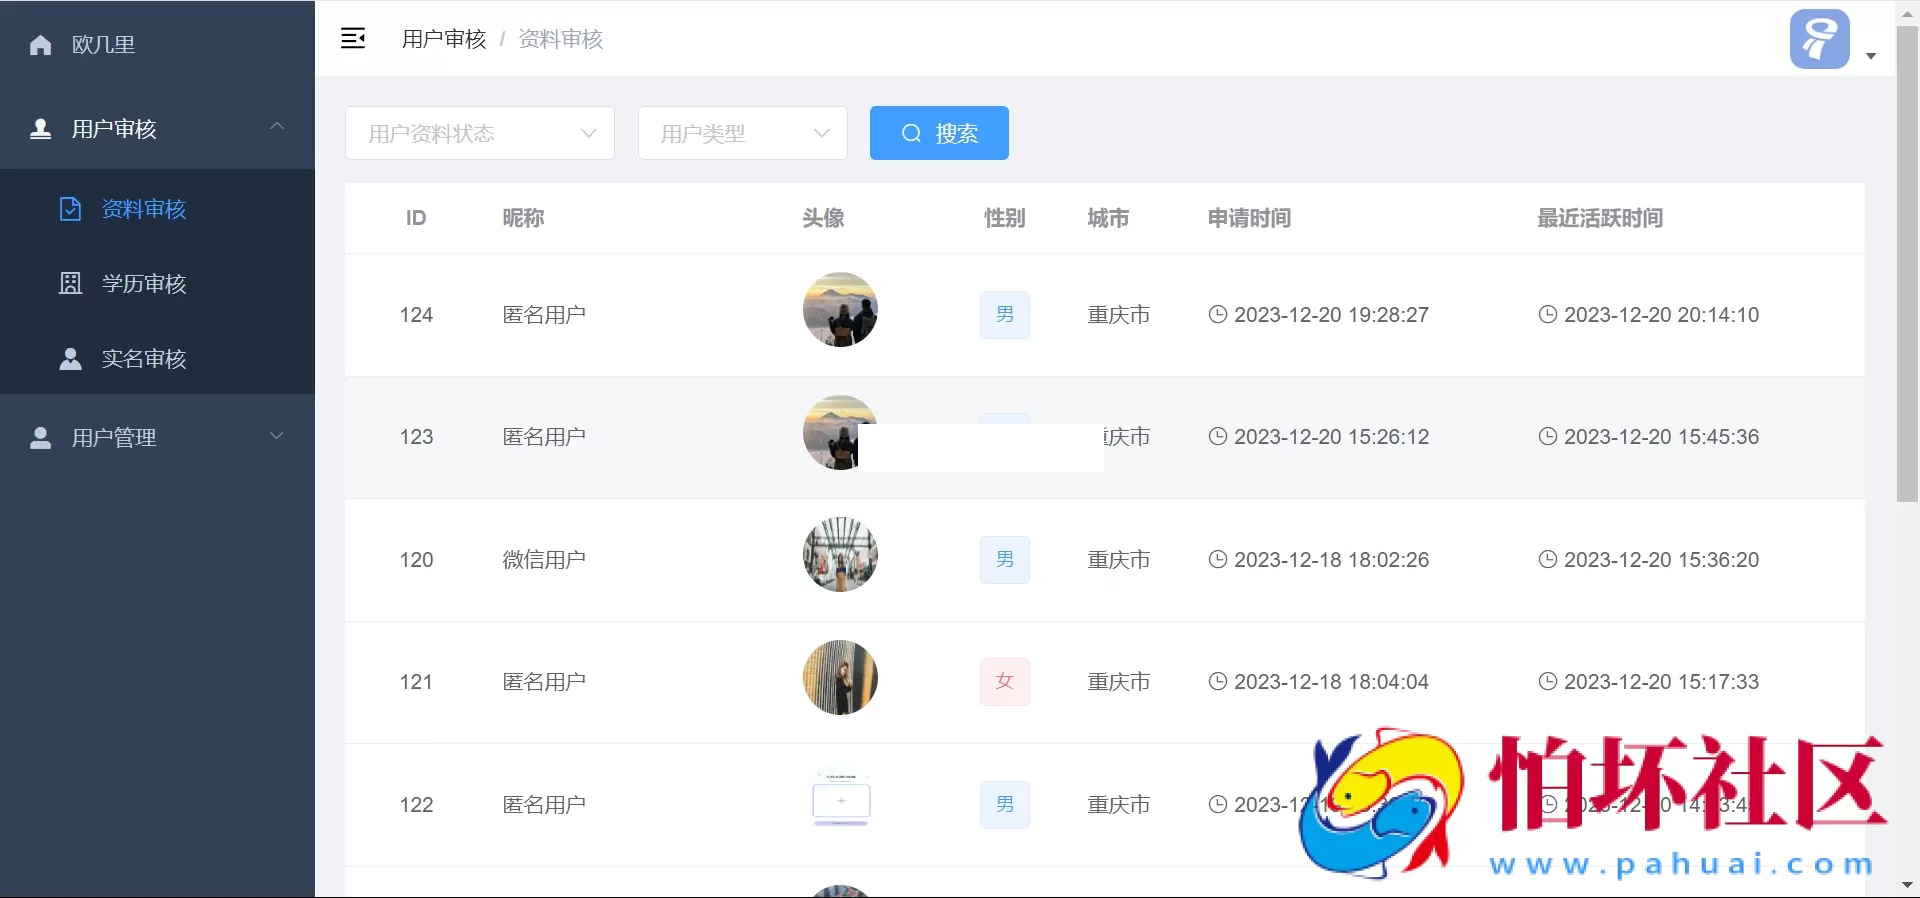
Task: Click the scrollbar down arrow
Action: [1907, 886]
